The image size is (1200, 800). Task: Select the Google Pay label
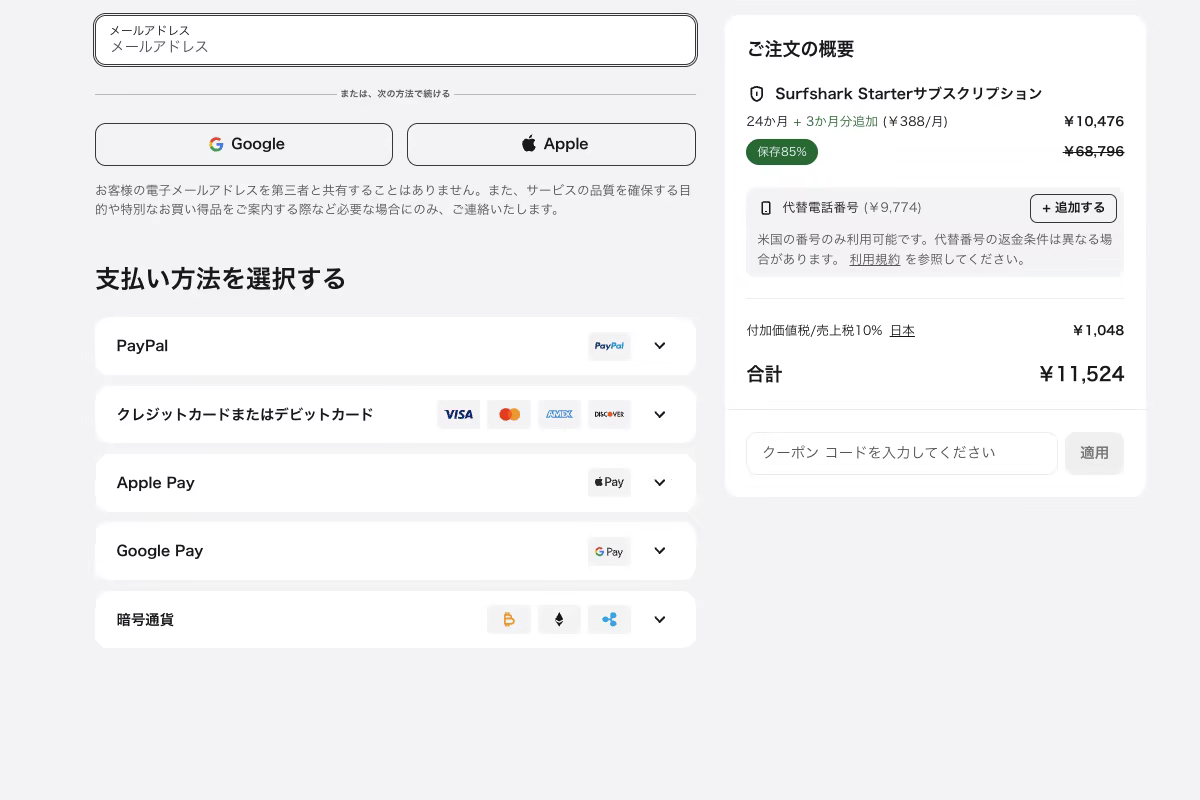[x=159, y=551]
